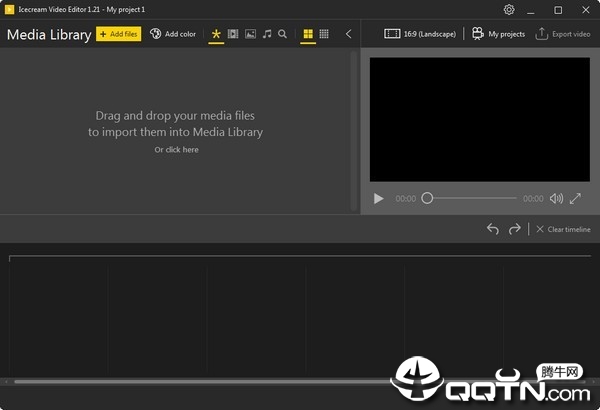
Task: Click Add color in Media Library
Action: [x=173, y=34]
